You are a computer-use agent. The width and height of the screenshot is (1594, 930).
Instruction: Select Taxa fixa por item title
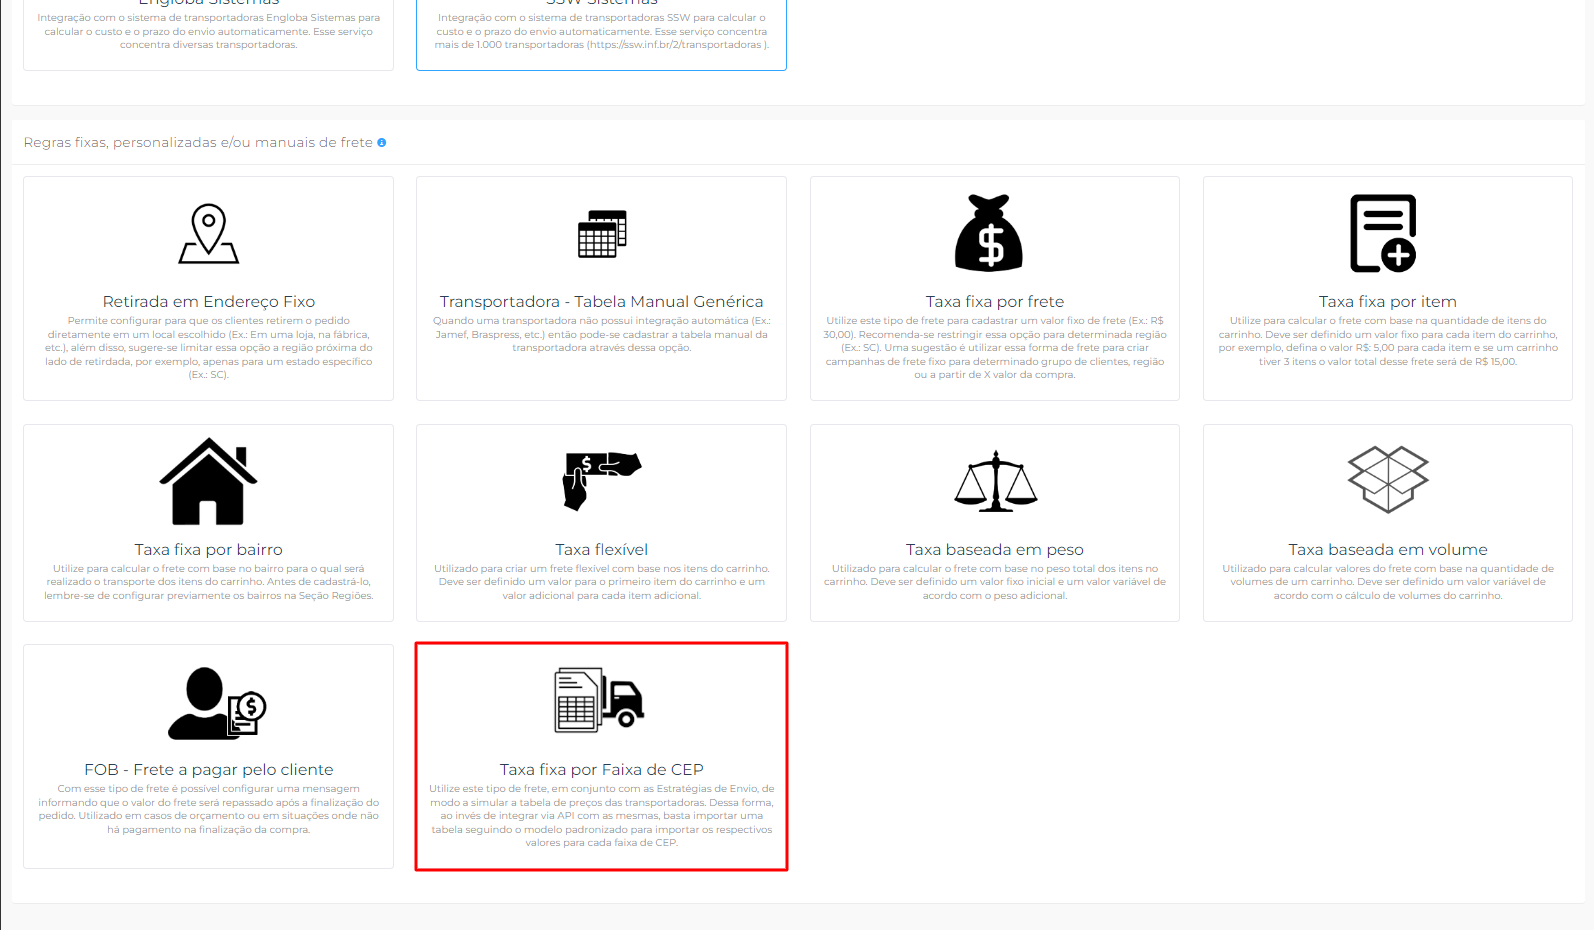point(1388,302)
